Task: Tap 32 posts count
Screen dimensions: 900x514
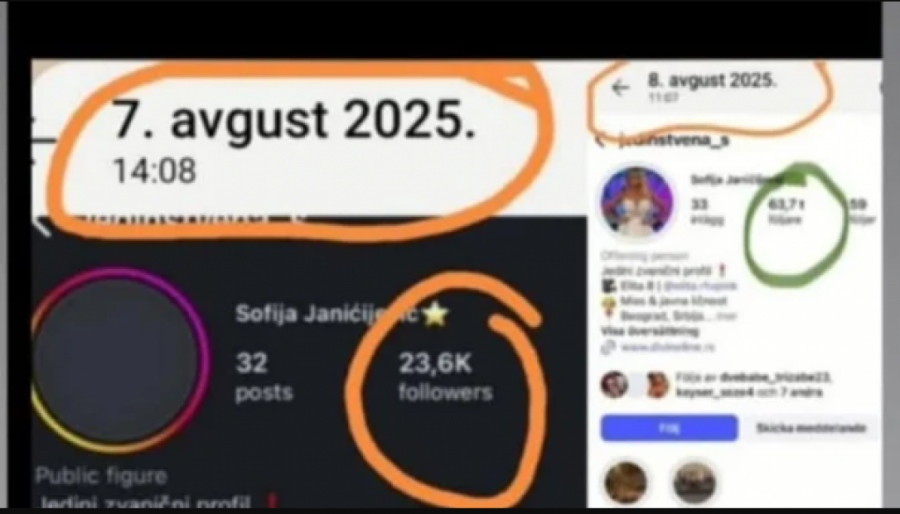Action: point(264,377)
